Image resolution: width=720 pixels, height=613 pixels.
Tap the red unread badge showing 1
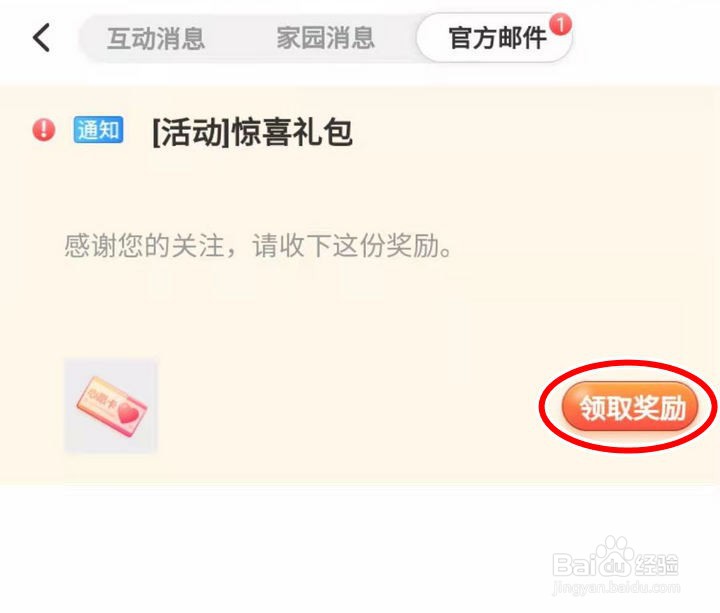point(561,24)
